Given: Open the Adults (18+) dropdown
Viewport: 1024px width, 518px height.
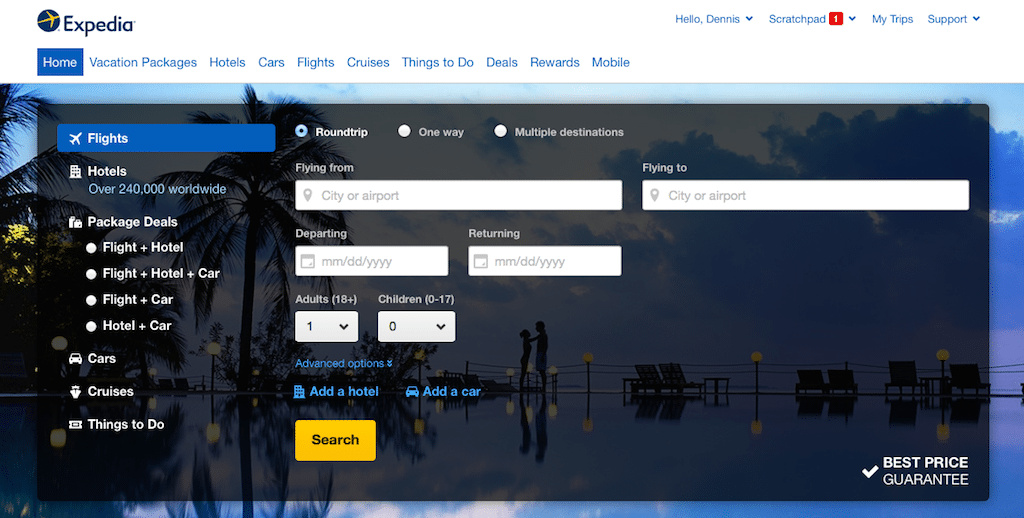Looking at the screenshot, I should pos(327,326).
